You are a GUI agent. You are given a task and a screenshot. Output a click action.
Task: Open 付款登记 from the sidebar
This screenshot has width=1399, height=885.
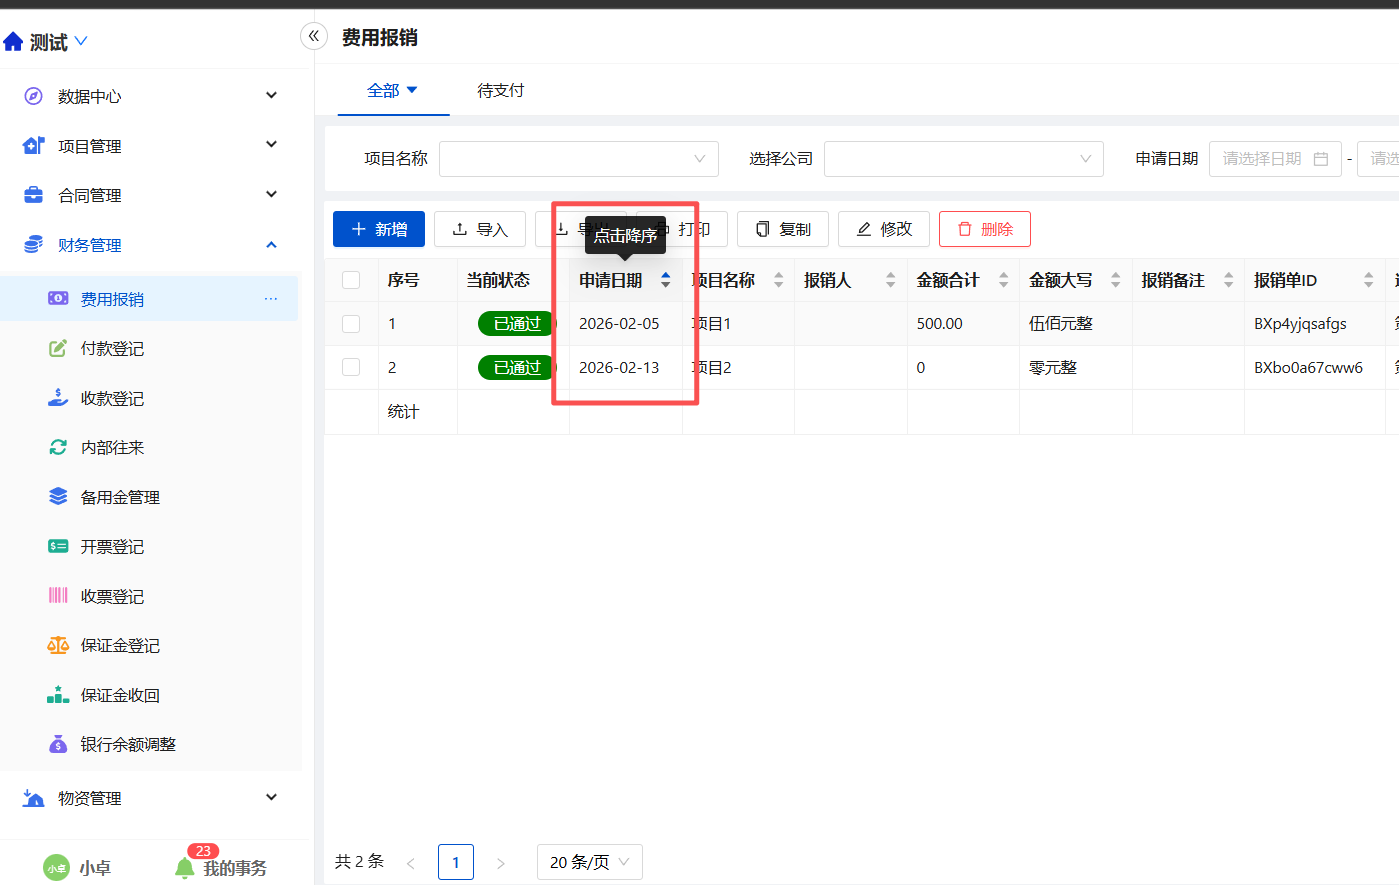(112, 349)
